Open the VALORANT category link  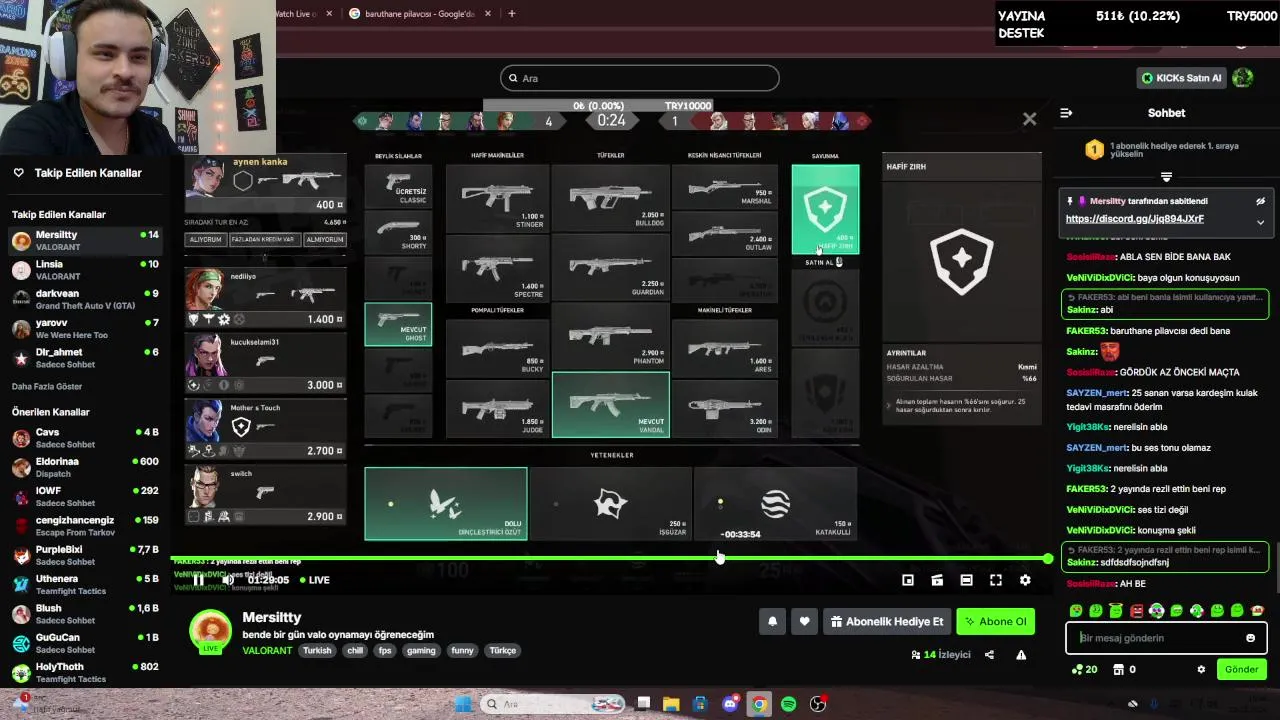coord(267,650)
